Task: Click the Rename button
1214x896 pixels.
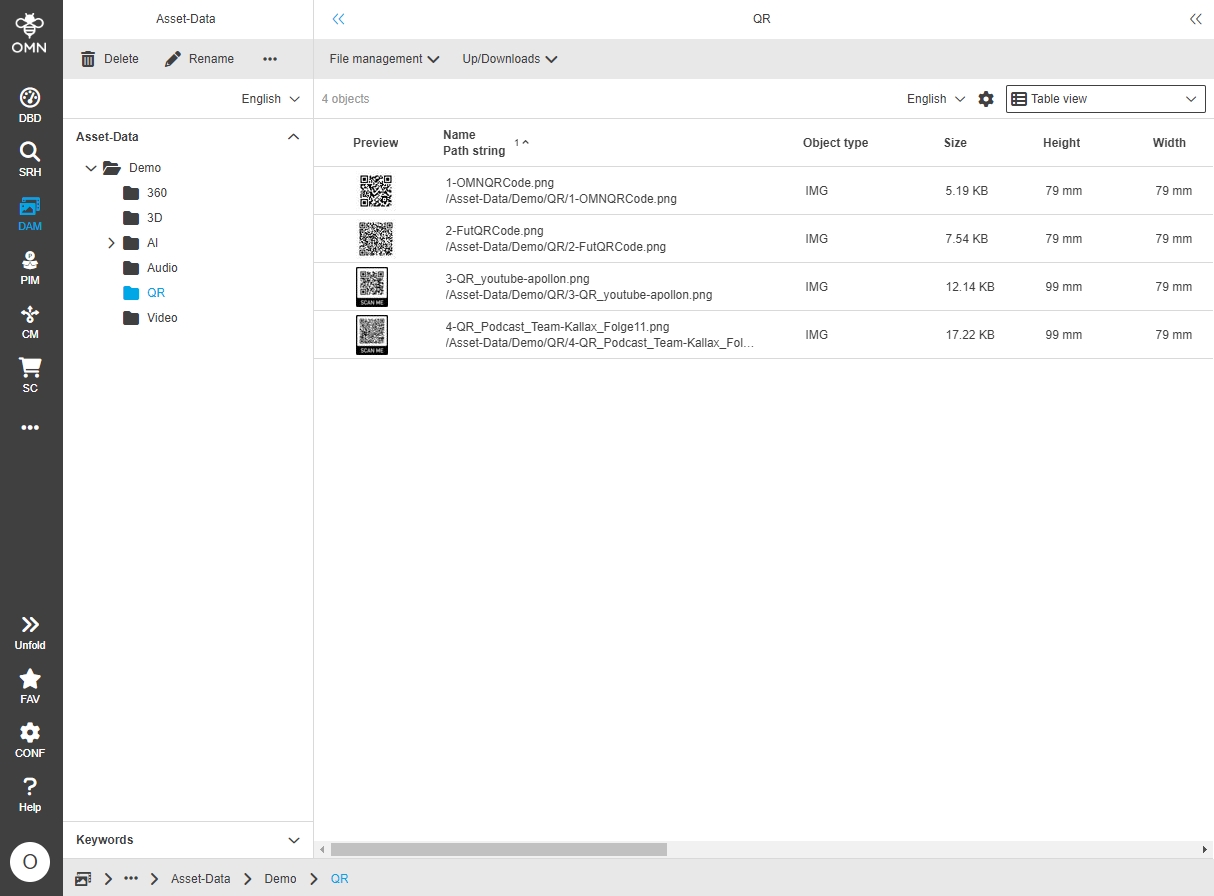Action: tap(200, 59)
